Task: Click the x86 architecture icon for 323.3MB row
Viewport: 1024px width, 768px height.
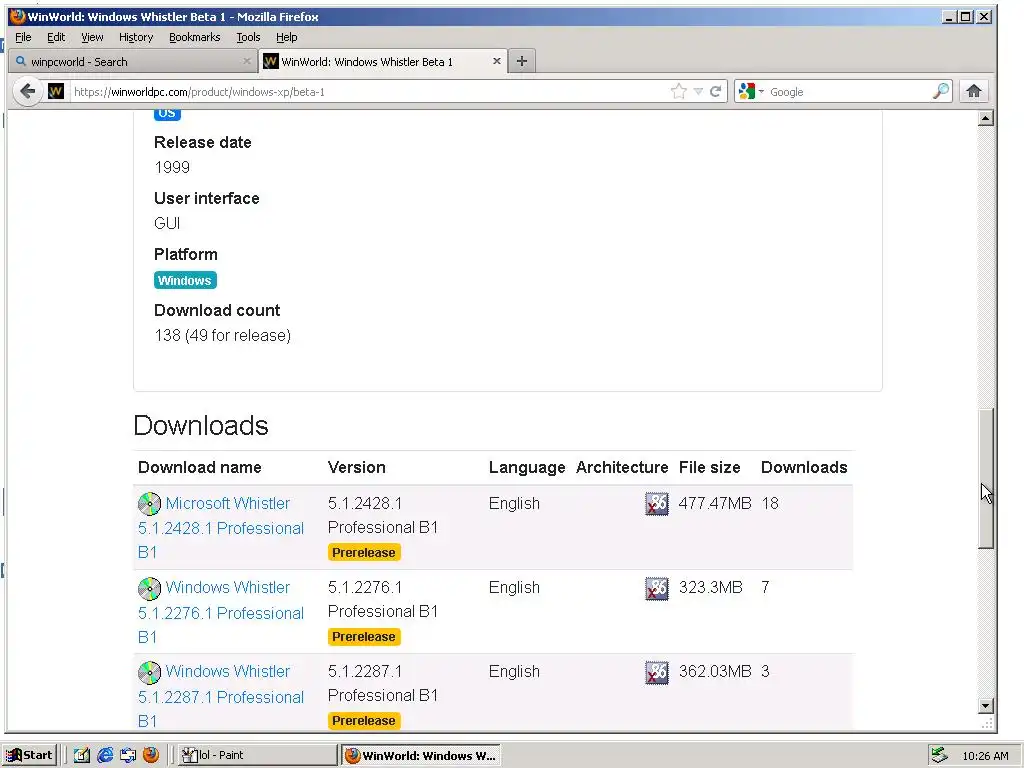Action: (x=657, y=588)
